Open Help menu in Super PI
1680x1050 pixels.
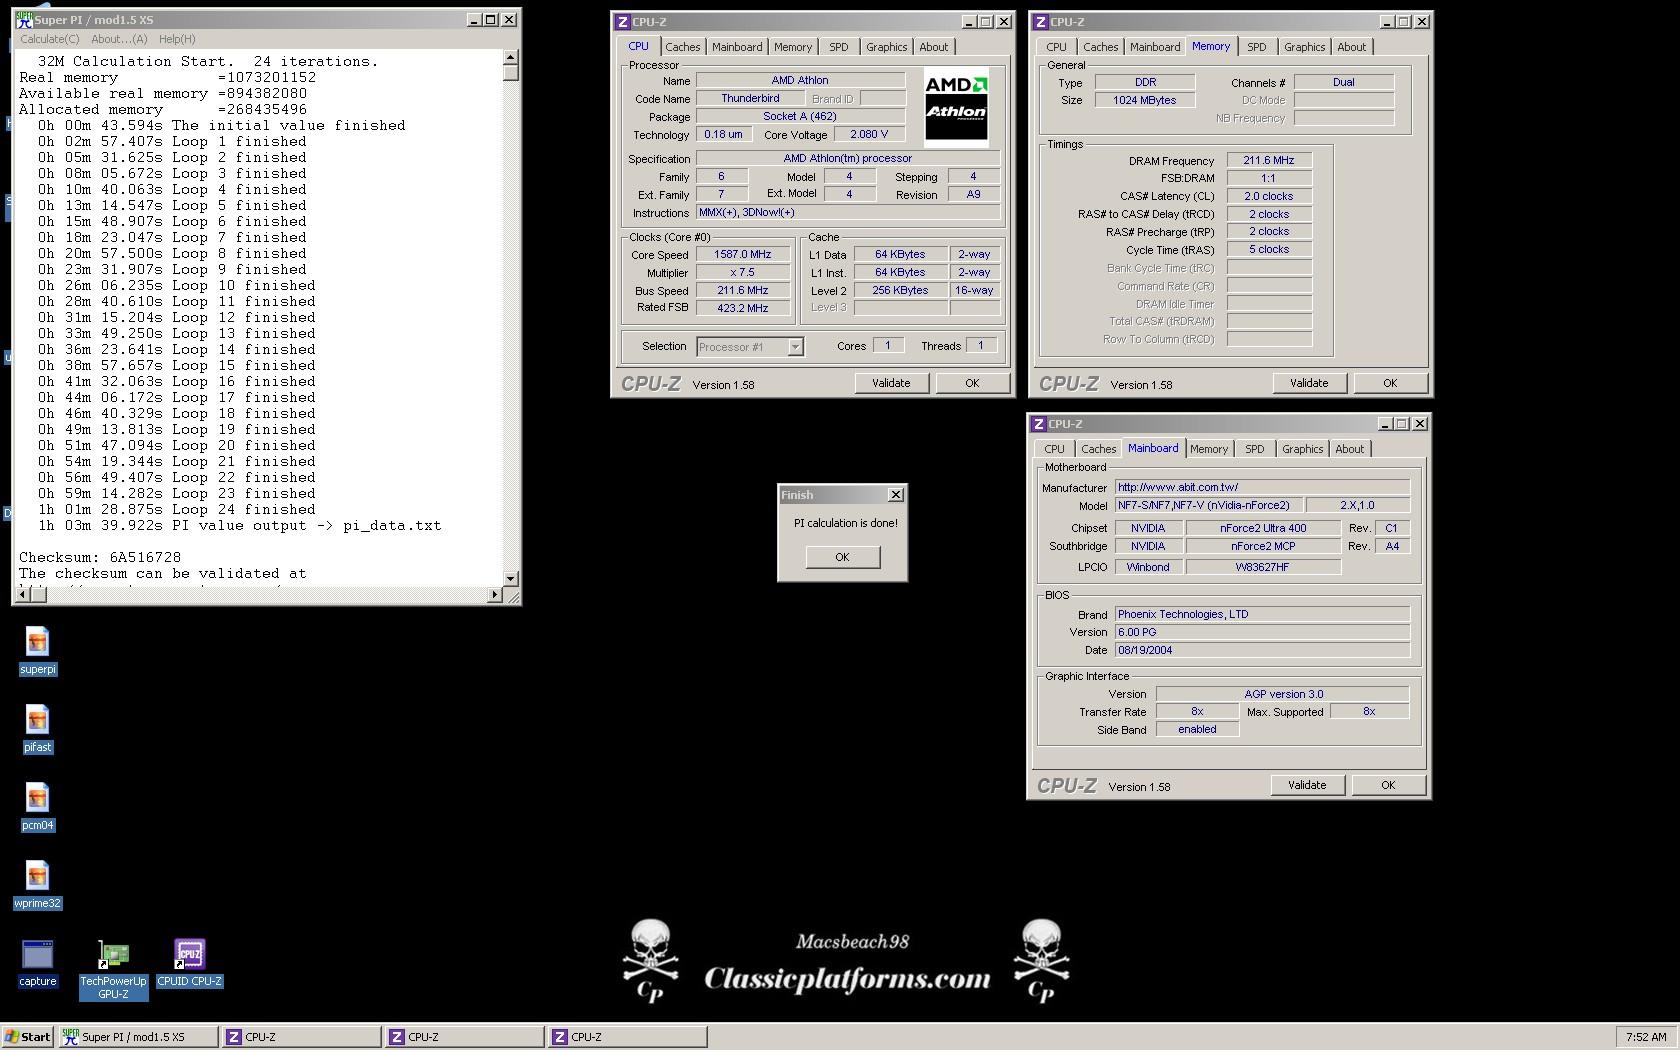click(x=177, y=39)
